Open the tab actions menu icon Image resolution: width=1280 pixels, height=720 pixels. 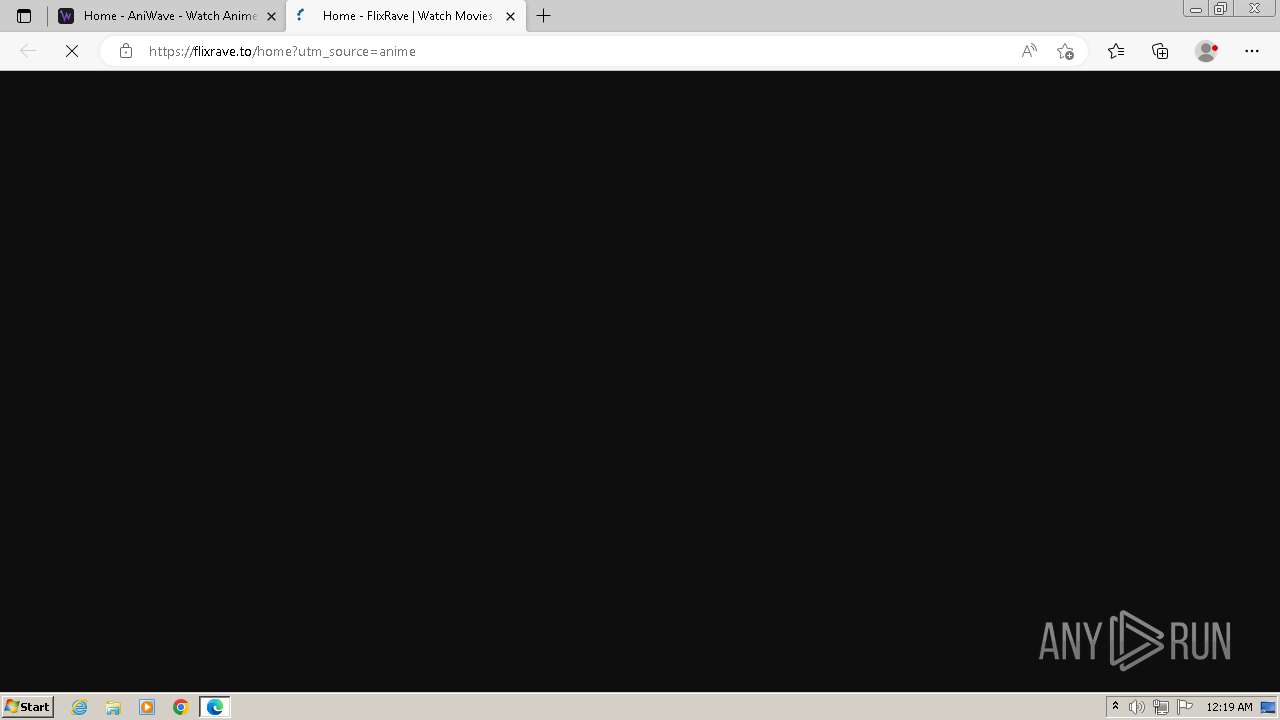click(24, 16)
